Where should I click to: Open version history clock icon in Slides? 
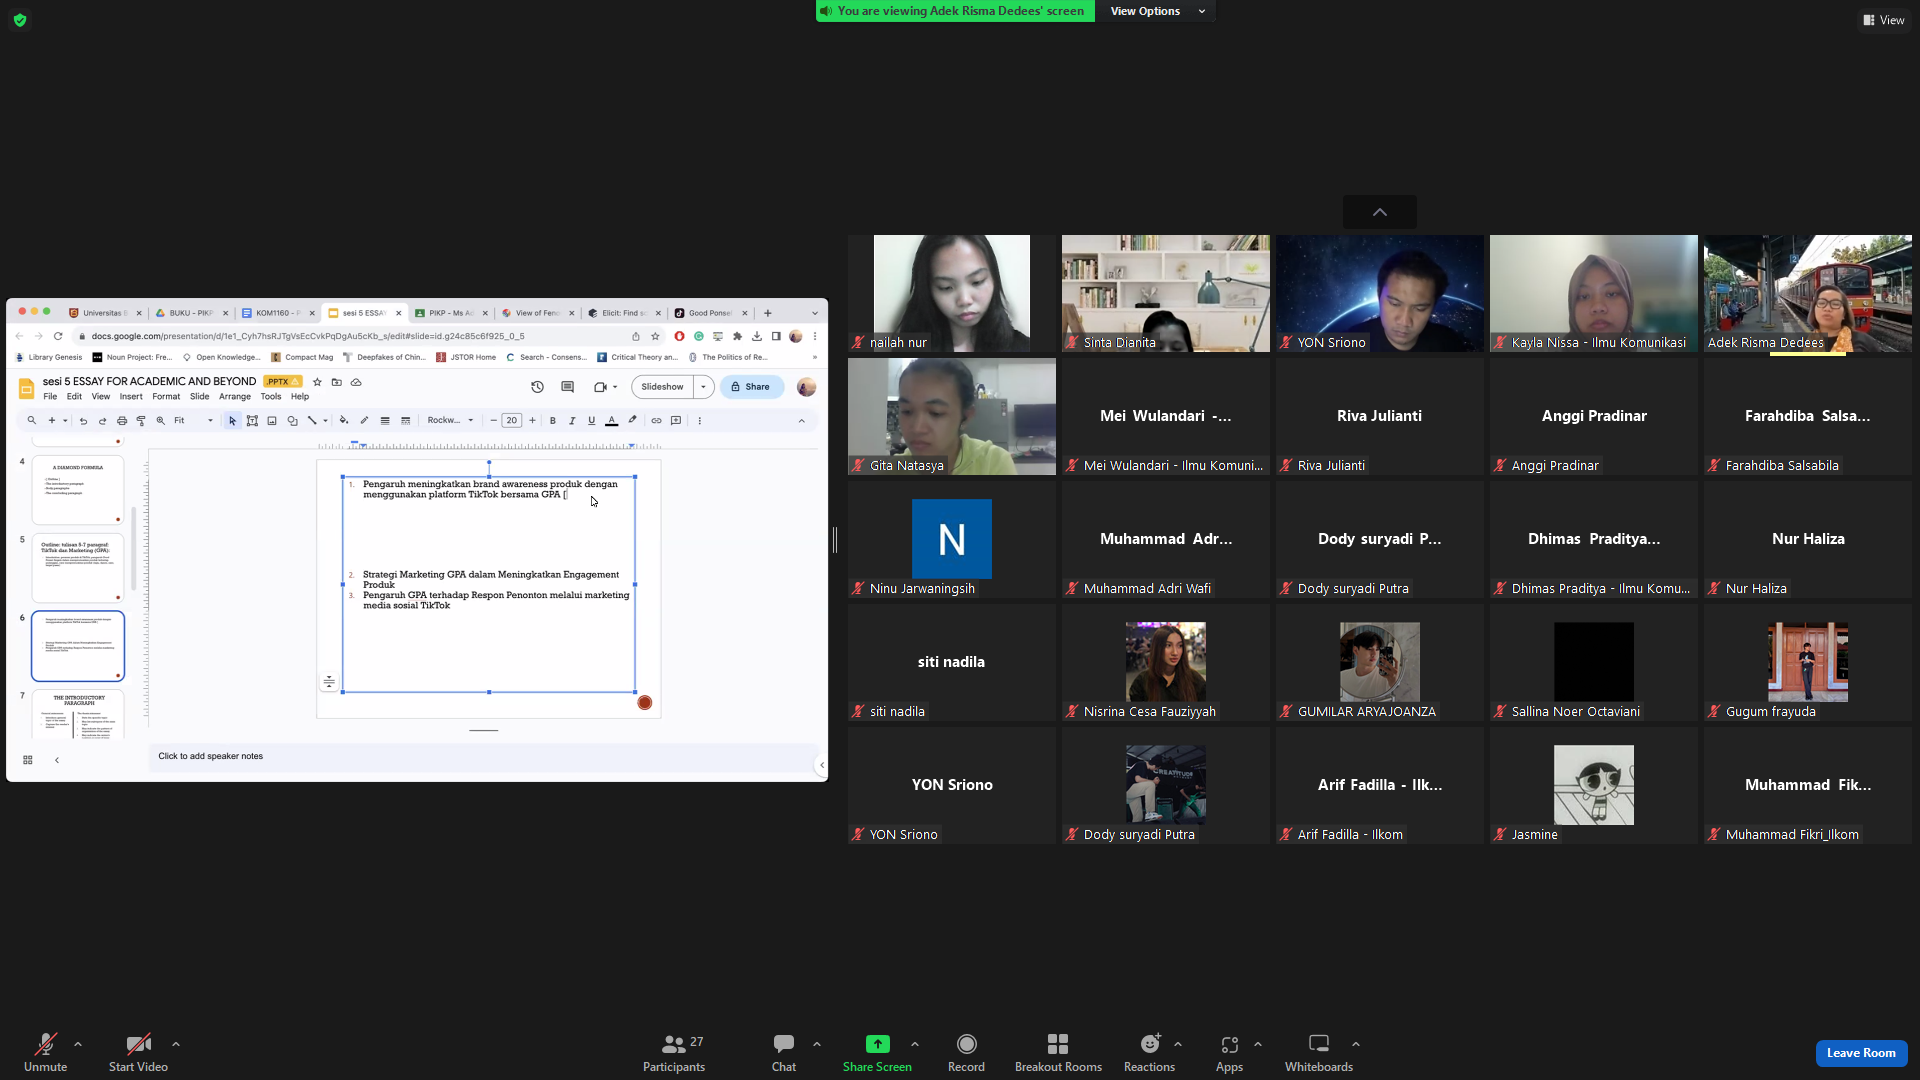537,387
